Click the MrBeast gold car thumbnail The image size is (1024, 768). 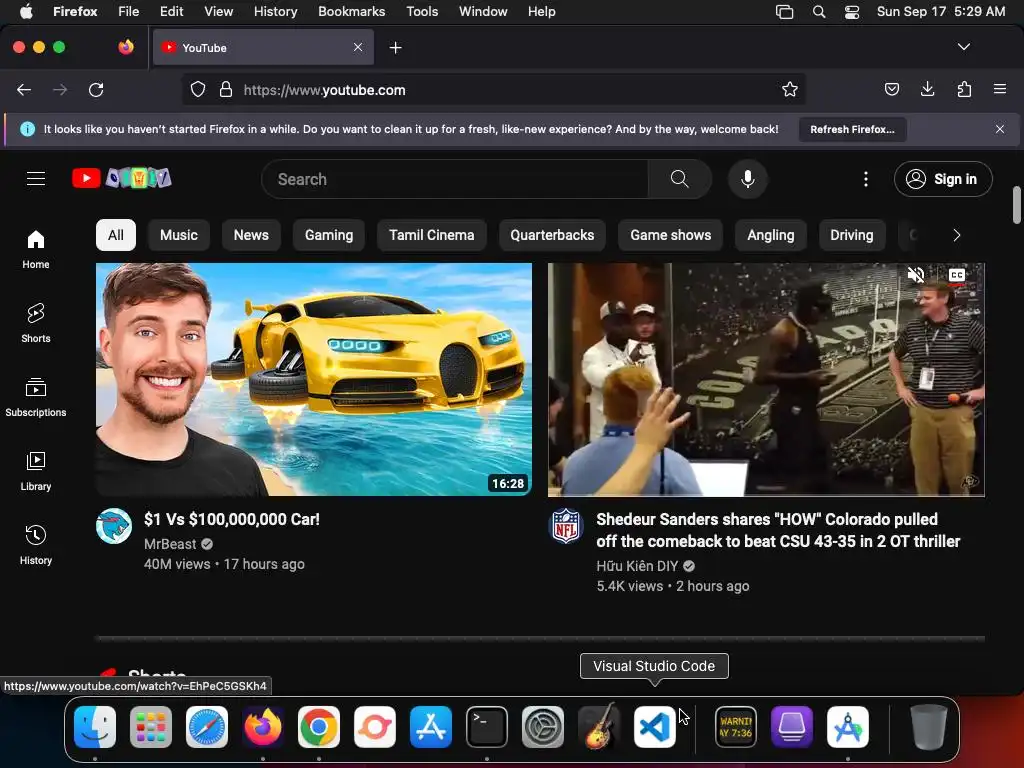point(313,379)
